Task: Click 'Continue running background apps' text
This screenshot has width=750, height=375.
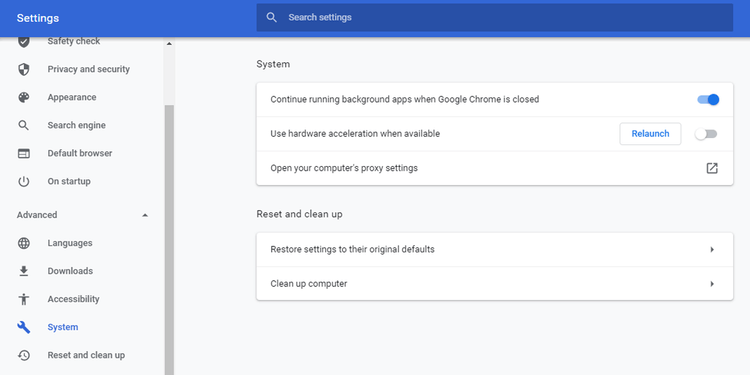Action: pos(405,99)
